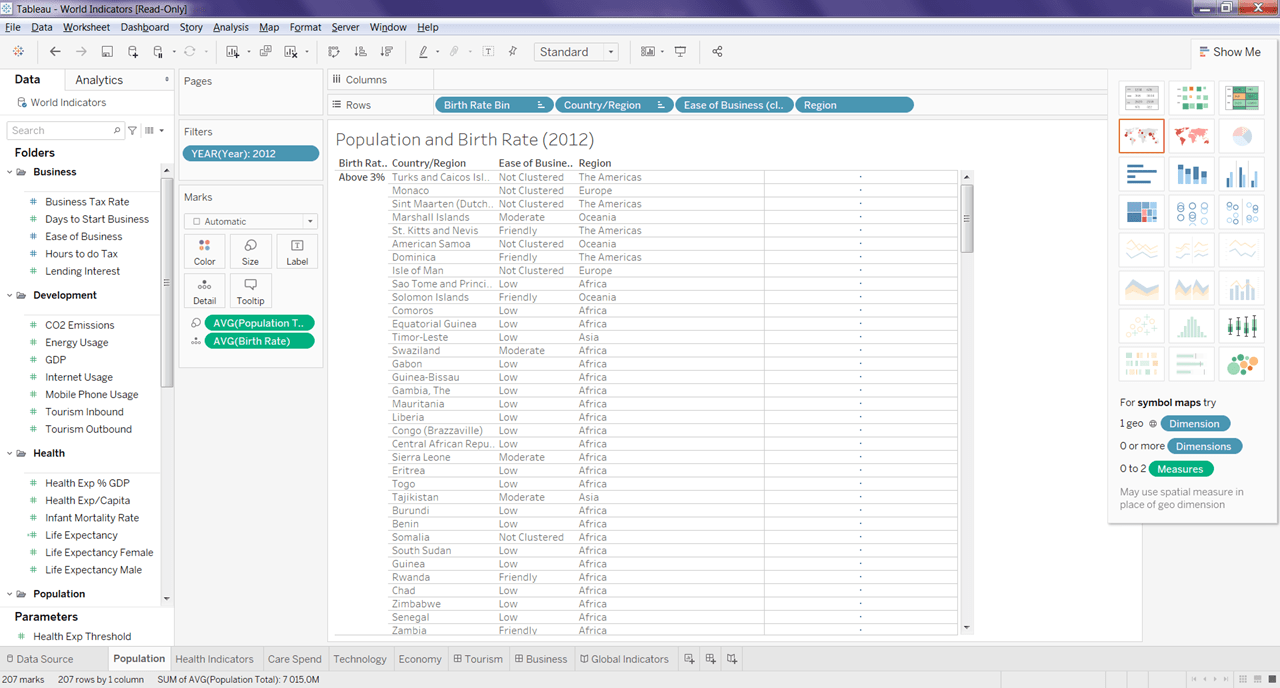Select the packed bubbles chart in Show Me

[x=1241, y=364]
